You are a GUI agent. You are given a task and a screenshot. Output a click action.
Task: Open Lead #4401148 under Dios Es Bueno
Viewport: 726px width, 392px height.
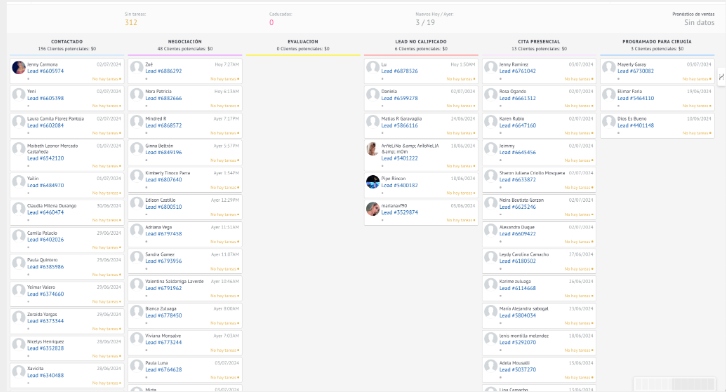click(636, 125)
